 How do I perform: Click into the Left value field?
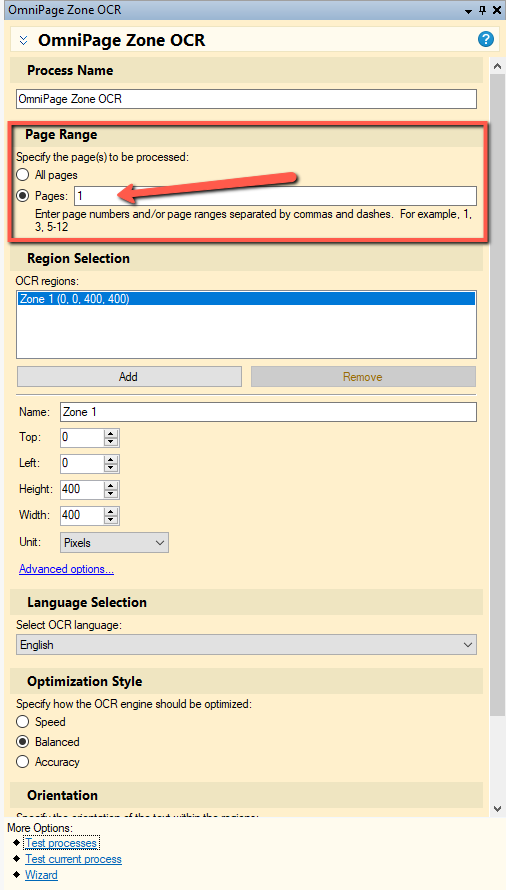coord(82,463)
